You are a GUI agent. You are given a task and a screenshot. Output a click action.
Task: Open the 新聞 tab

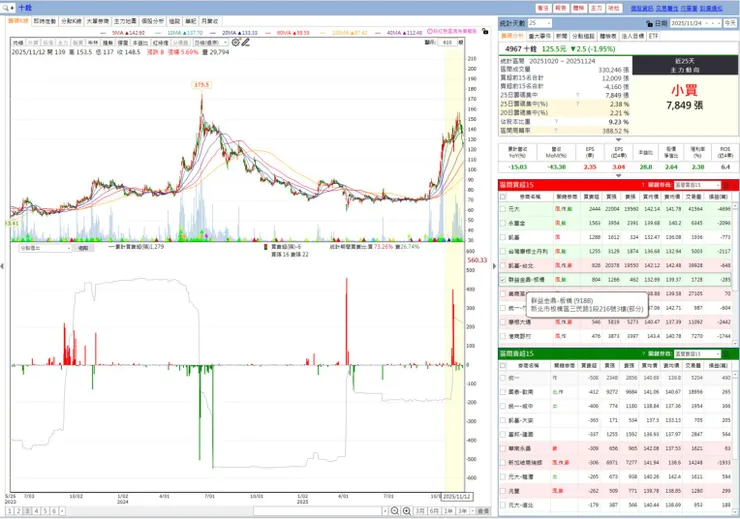(561, 36)
